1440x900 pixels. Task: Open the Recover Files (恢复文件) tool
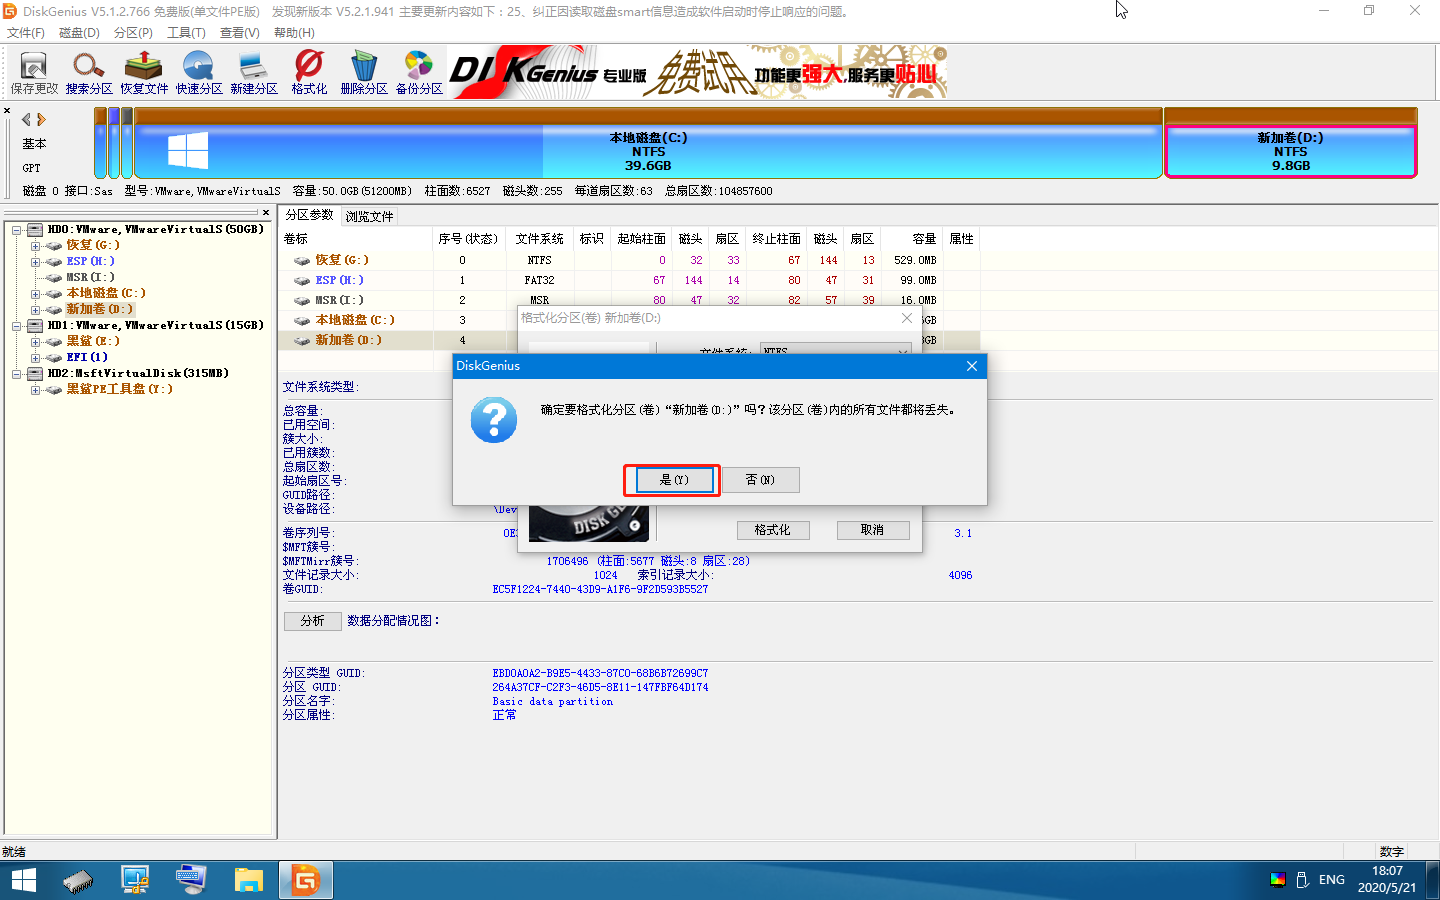click(x=144, y=72)
